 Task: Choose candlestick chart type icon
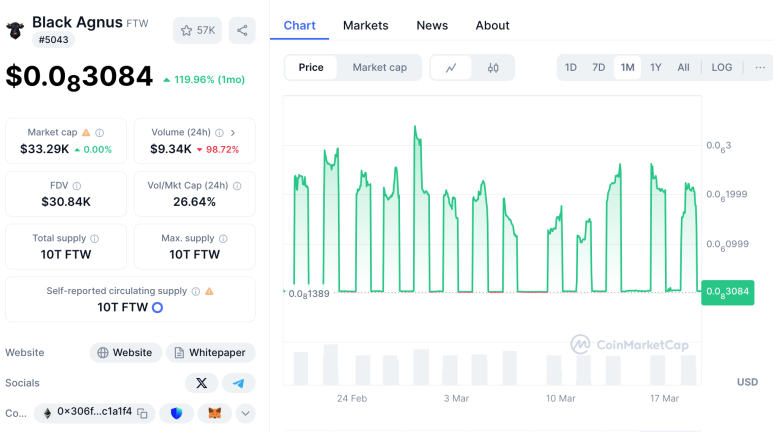(x=493, y=68)
